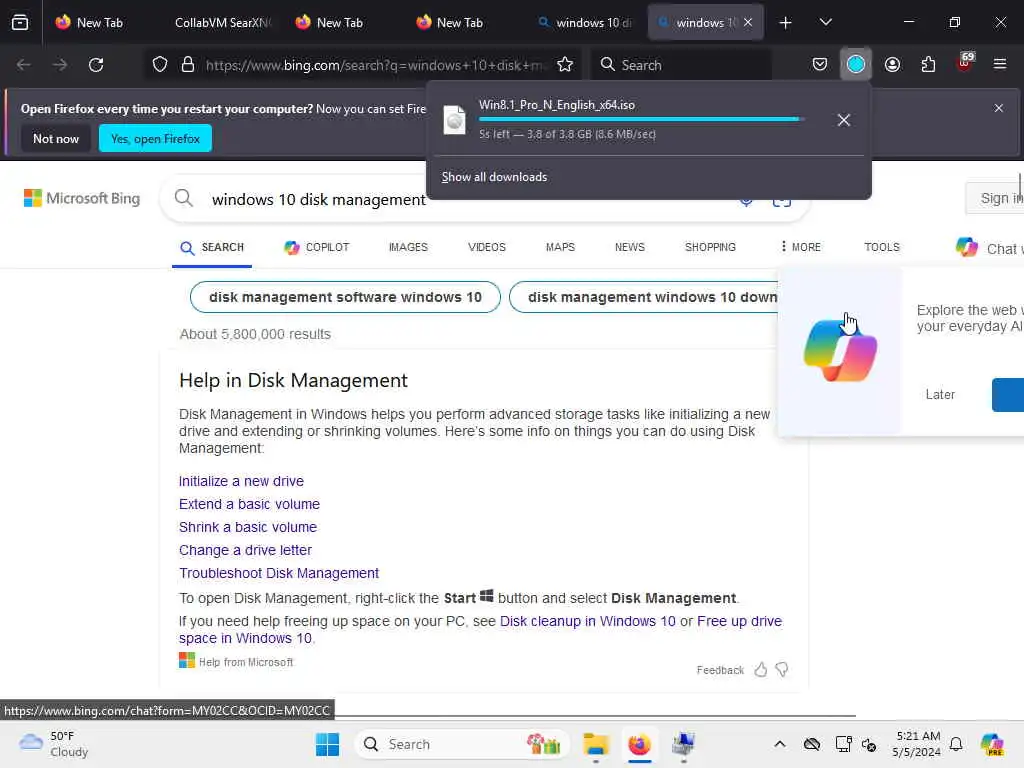The image size is (1024, 768).
Task: Click Firefox icon in taskbar
Action: coord(639,744)
